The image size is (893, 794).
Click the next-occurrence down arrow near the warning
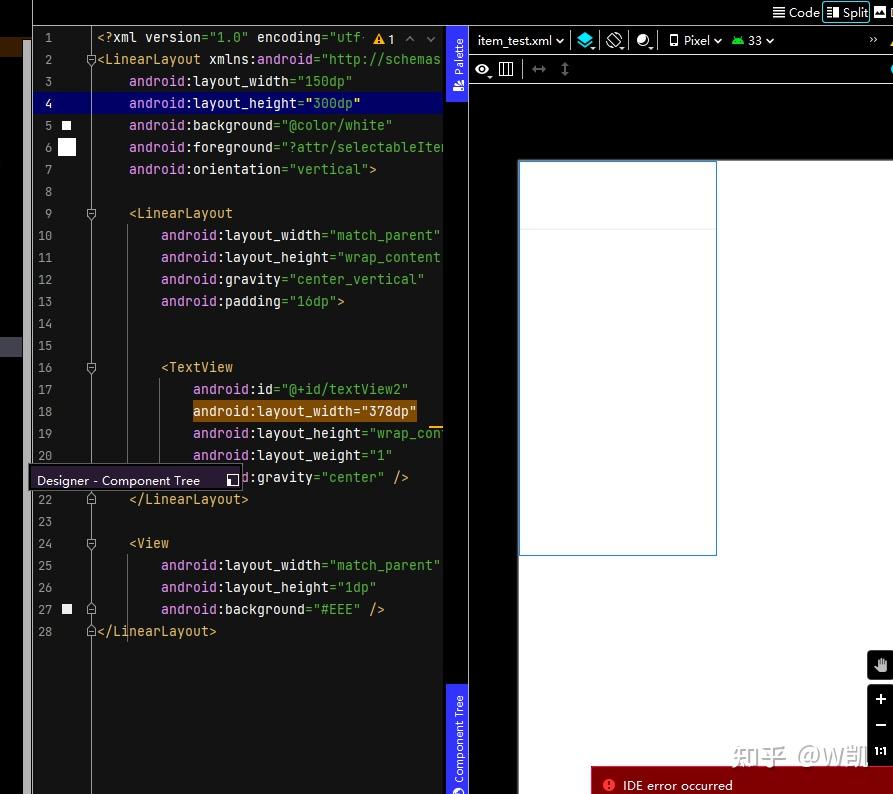click(429, 38)
